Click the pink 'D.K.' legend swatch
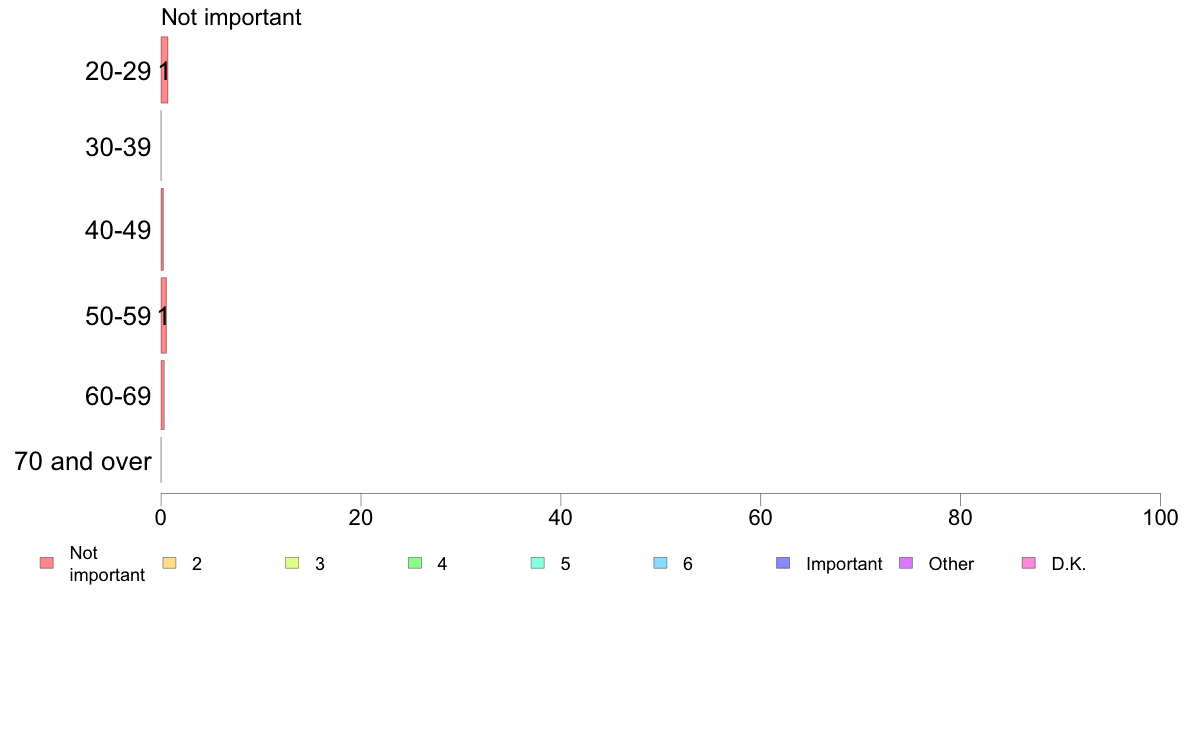 (x=1028, y=562)
